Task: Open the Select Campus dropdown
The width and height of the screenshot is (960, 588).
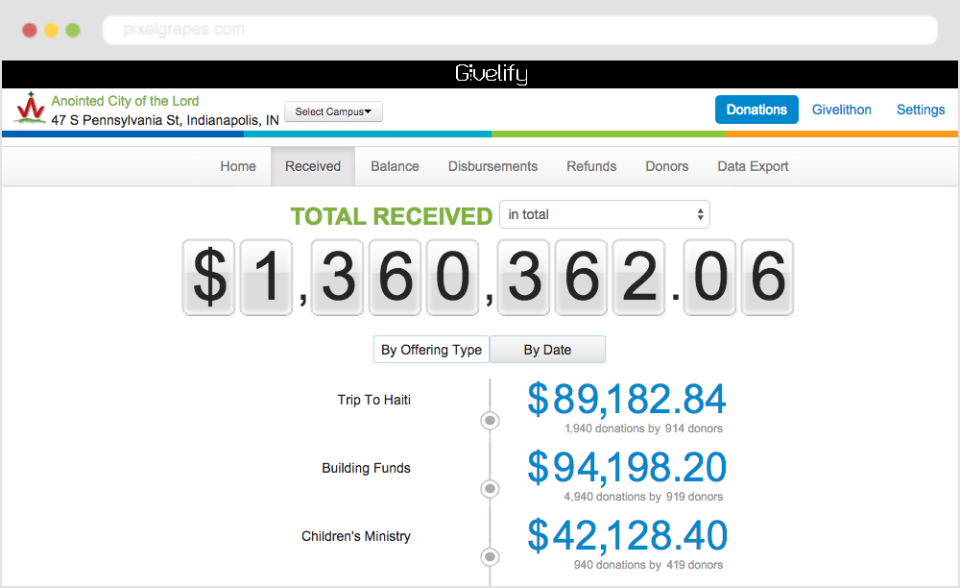Action: pyautogui.click(x=333, y=111)
